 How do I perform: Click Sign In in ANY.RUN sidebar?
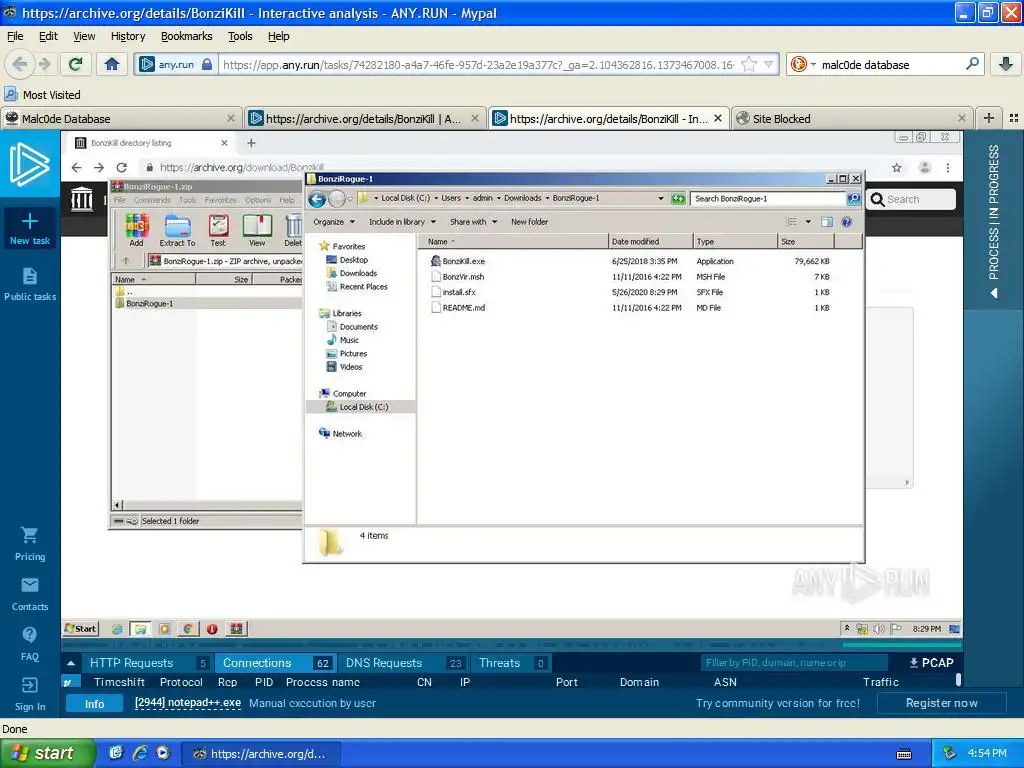29,694
